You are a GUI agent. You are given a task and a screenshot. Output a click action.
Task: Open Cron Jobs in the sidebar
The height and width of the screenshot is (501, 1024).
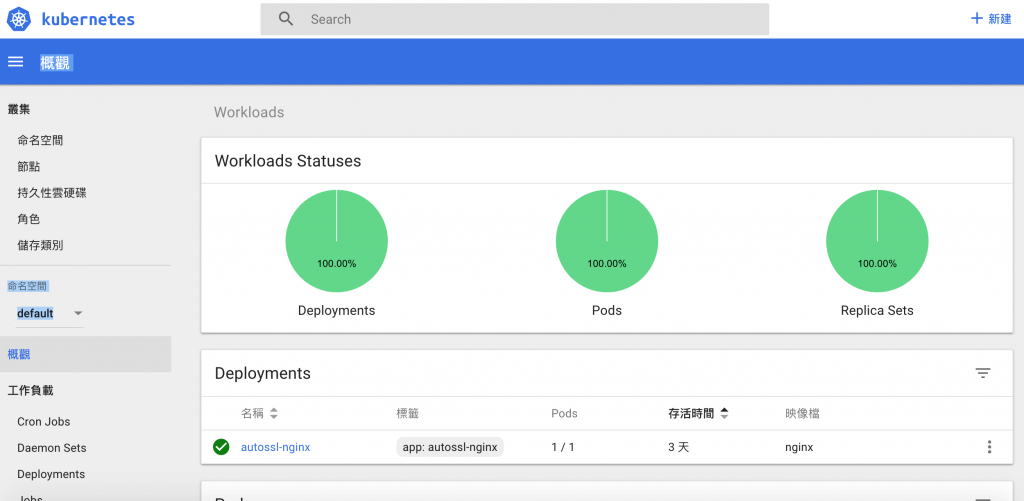[x=44, y=422]
